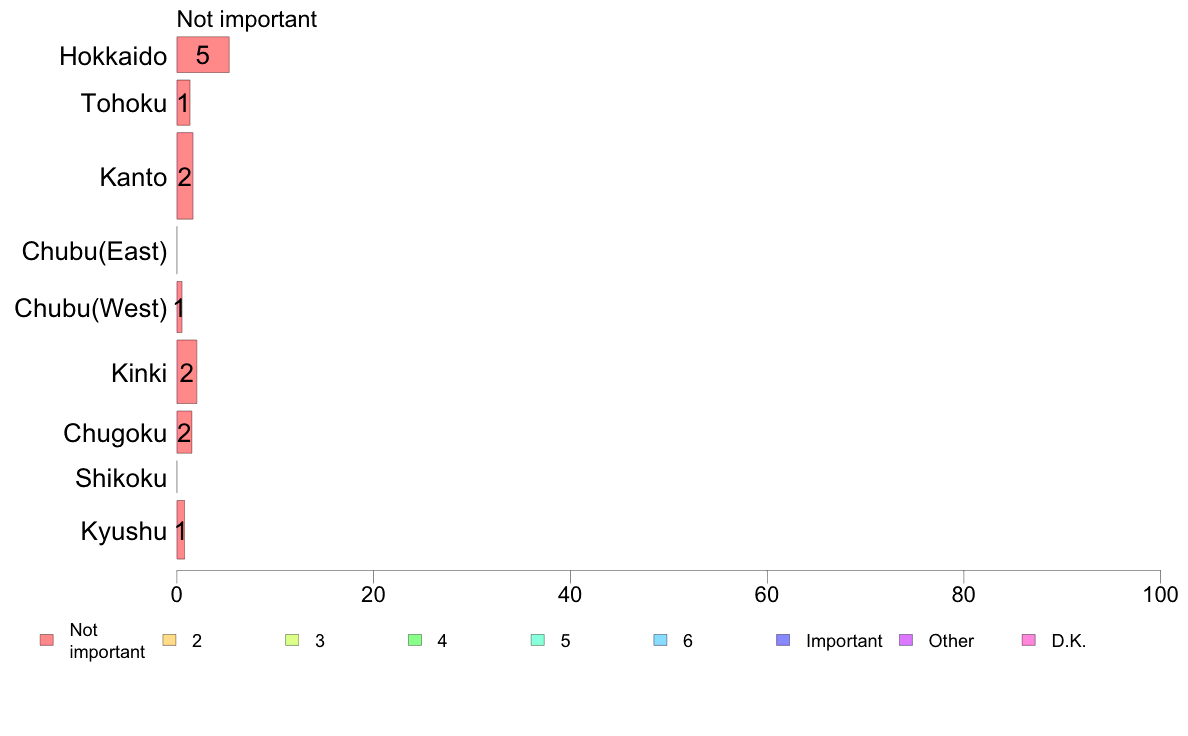This screenshot has width=1188, height=736.
Task: Click the Kyushu bar showing 1
Action: coord(181,530)
